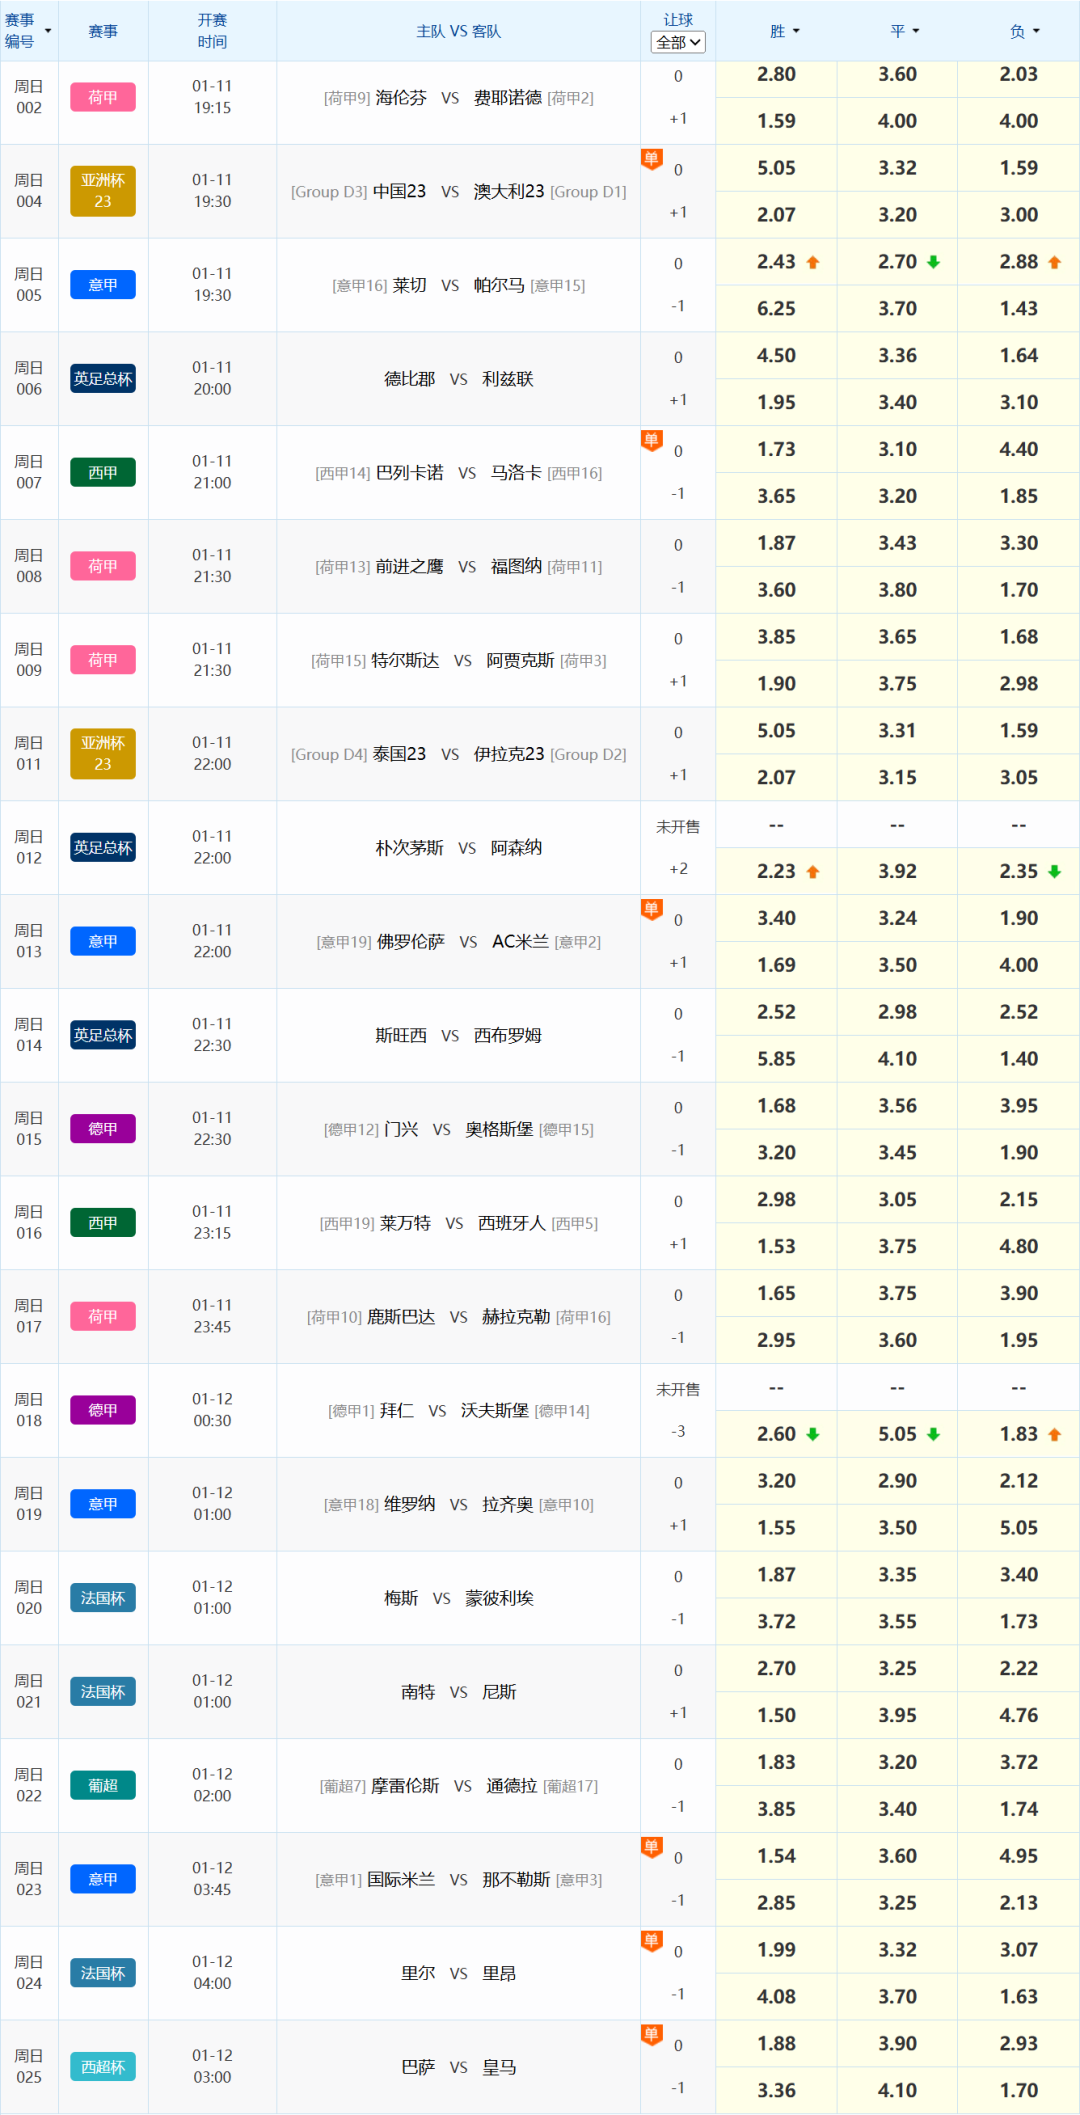1080x2115 pixels.
Task: Click the 西超杯 tag on match 025
Action: (103, 2067)
